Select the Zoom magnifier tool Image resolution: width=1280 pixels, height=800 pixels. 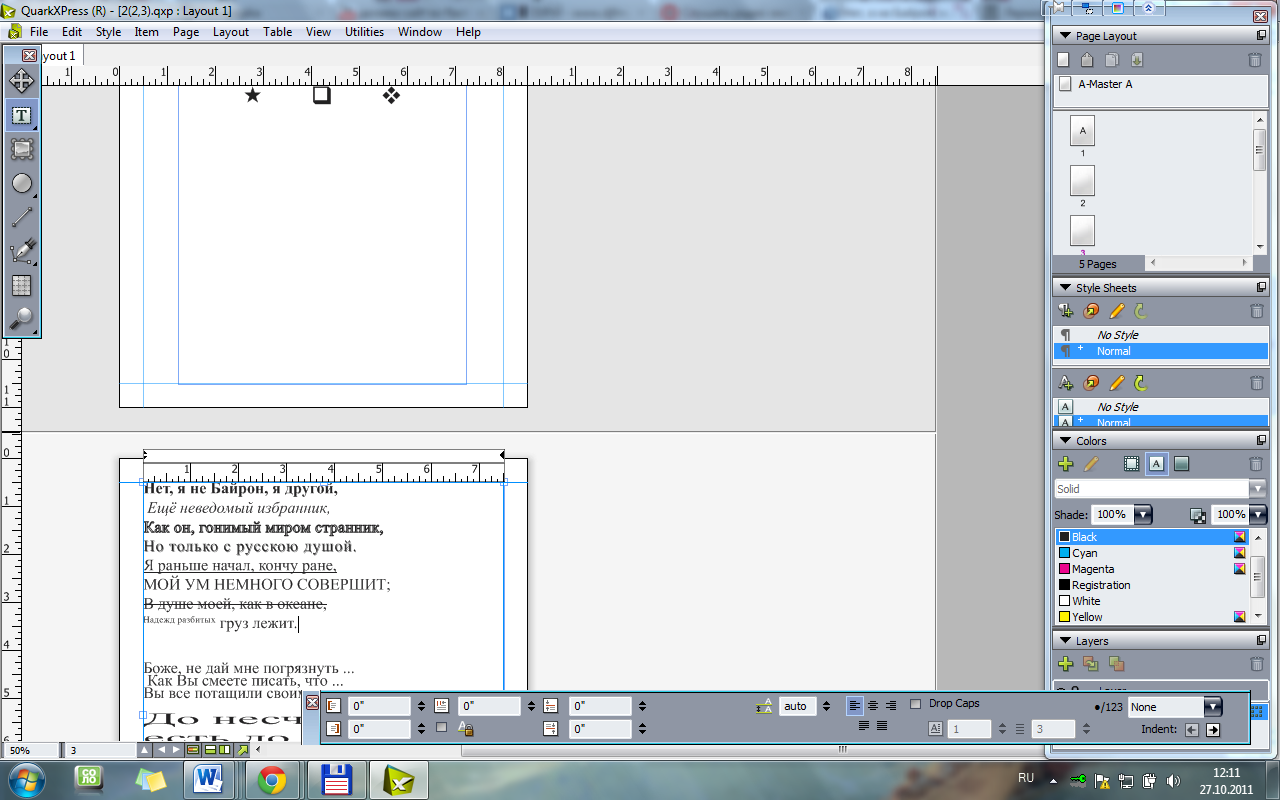tap(22, 319)
